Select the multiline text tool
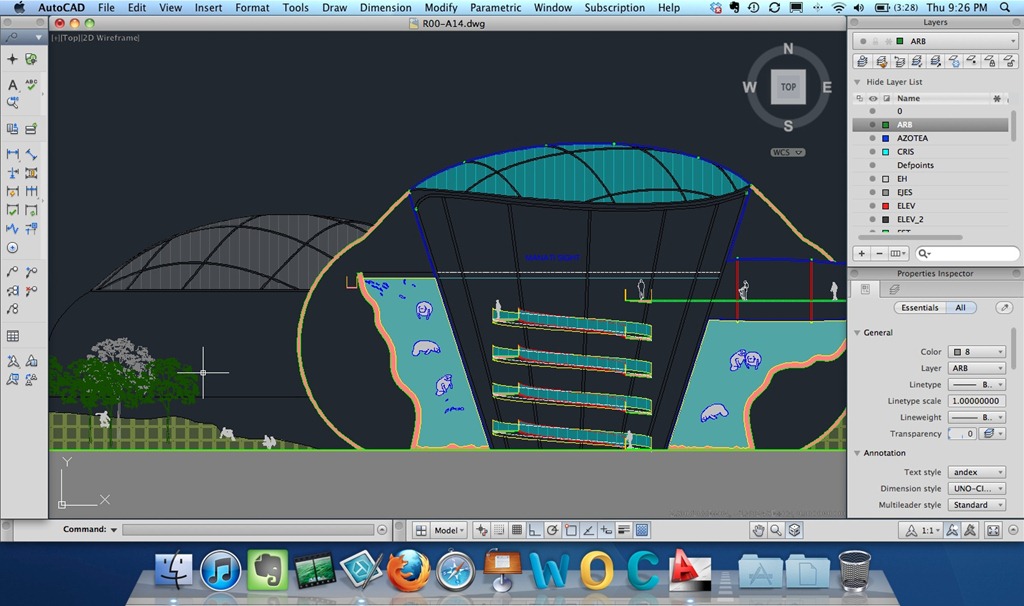1024x606 pixels. pos(12,86)
